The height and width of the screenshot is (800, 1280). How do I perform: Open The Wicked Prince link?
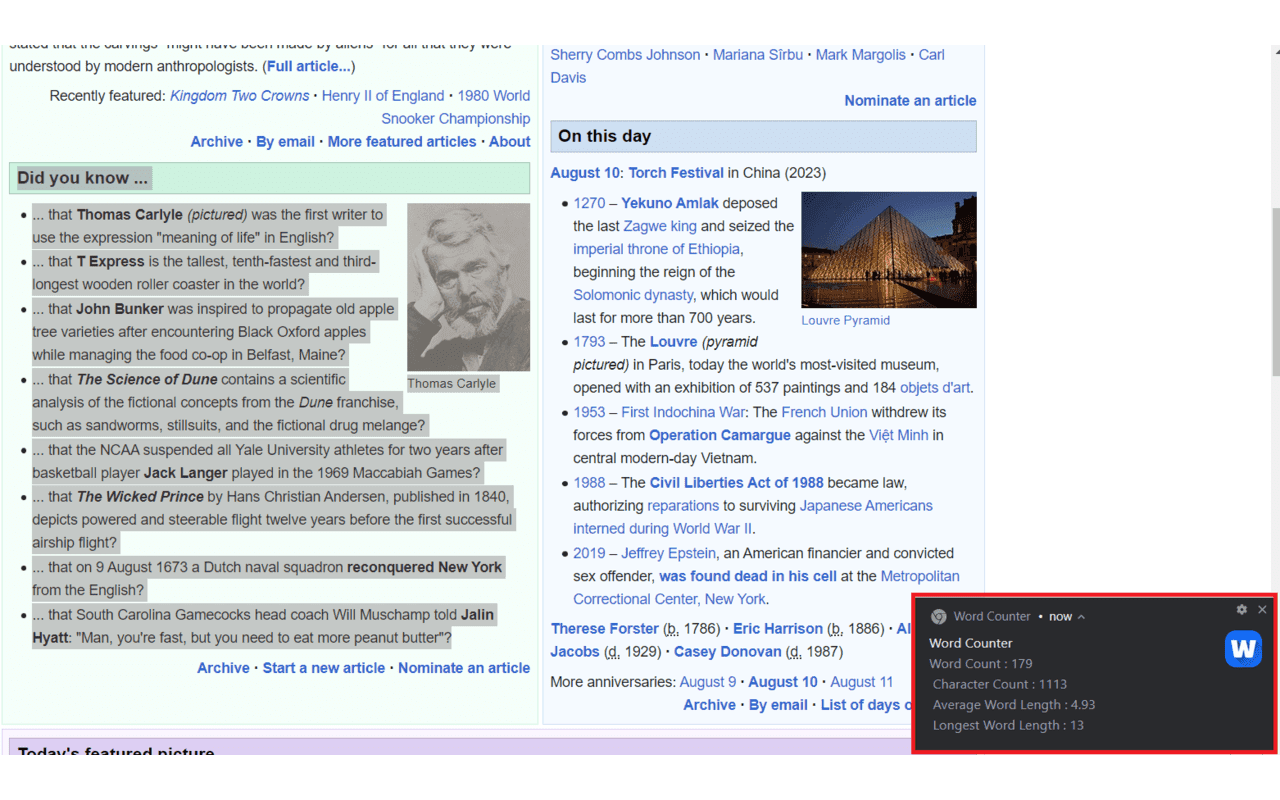coord(140,497)
